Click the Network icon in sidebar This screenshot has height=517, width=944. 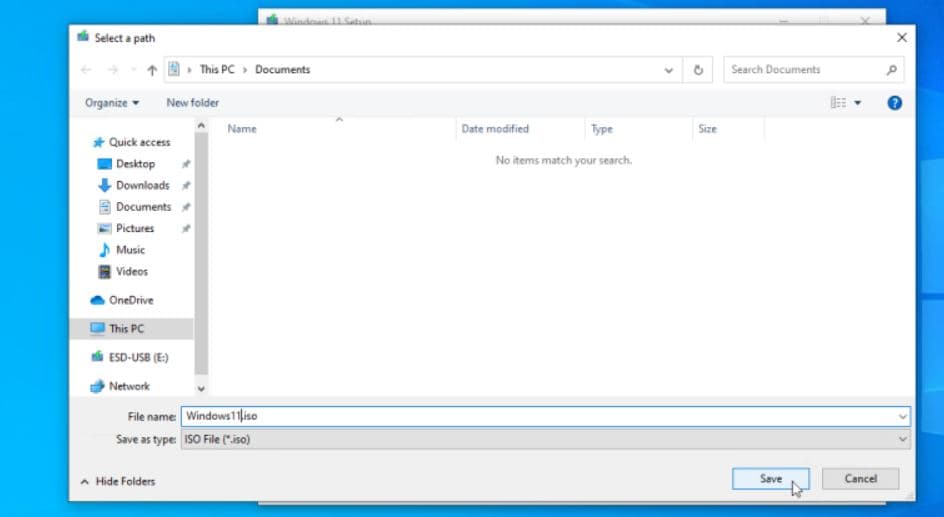tap(98, 386)
